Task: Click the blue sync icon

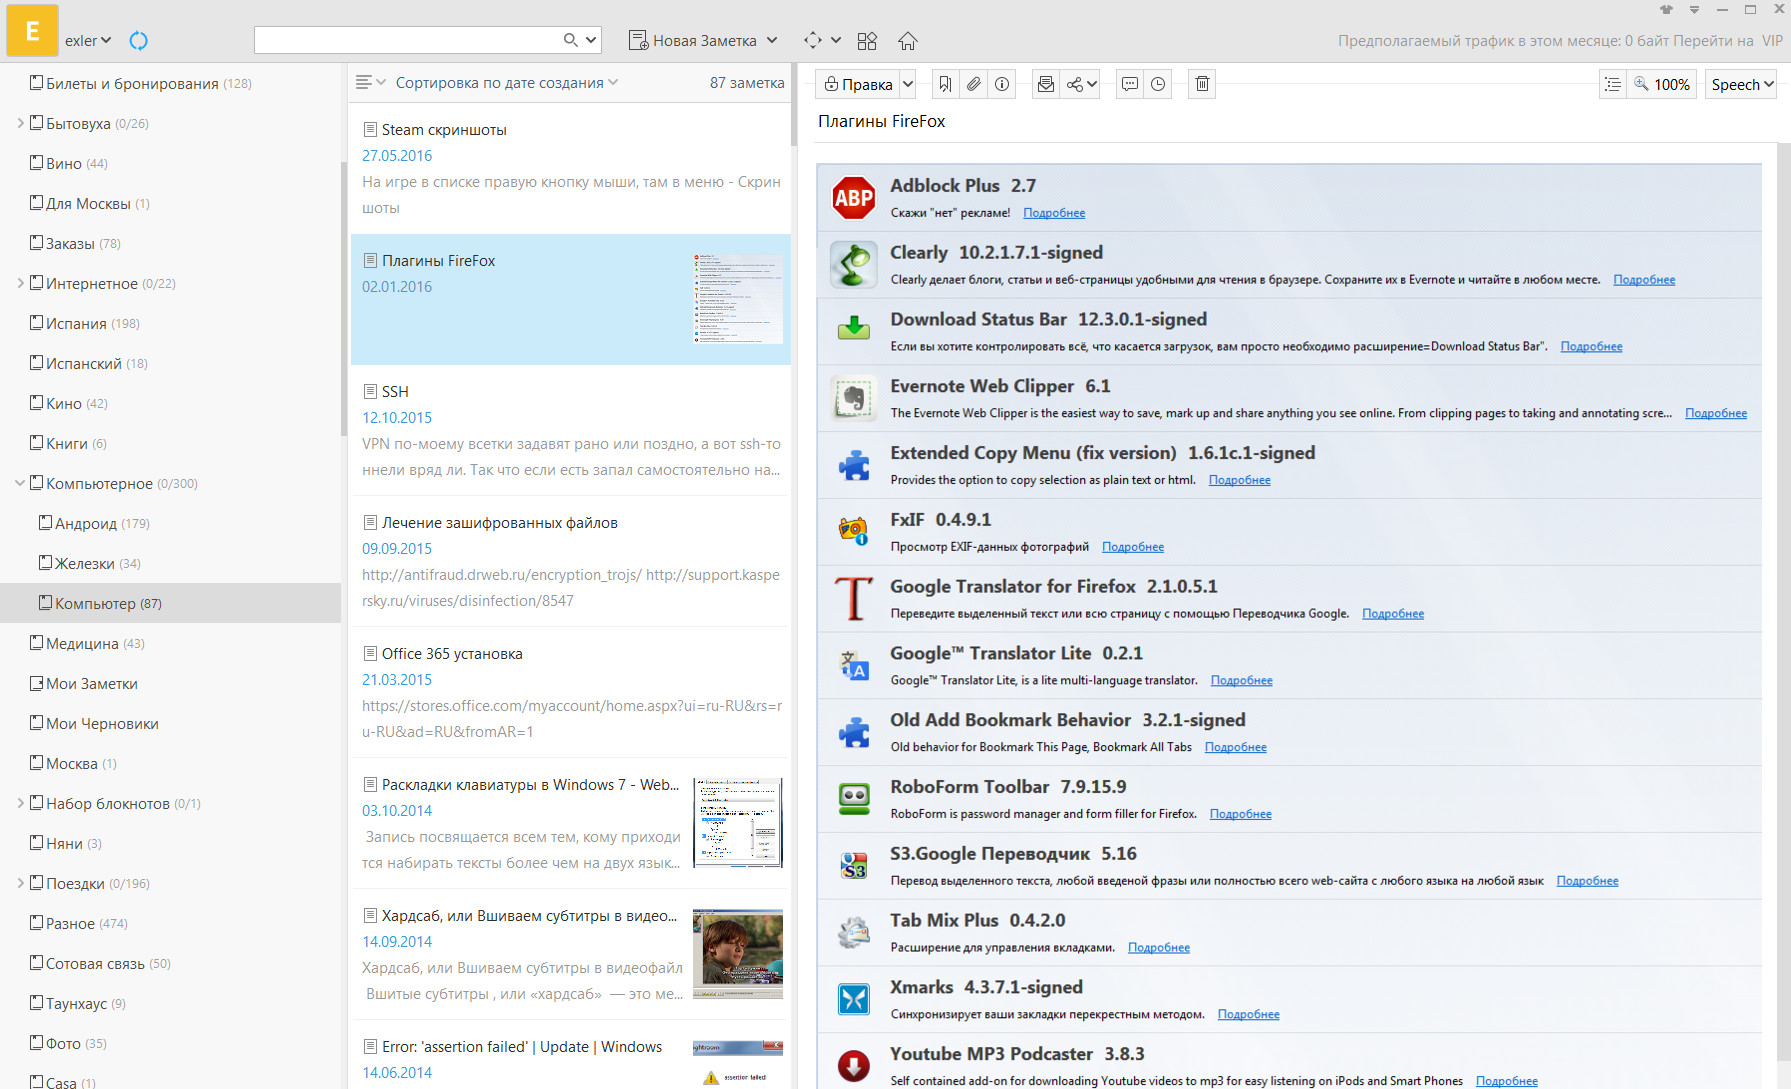Action: [139, 41]
